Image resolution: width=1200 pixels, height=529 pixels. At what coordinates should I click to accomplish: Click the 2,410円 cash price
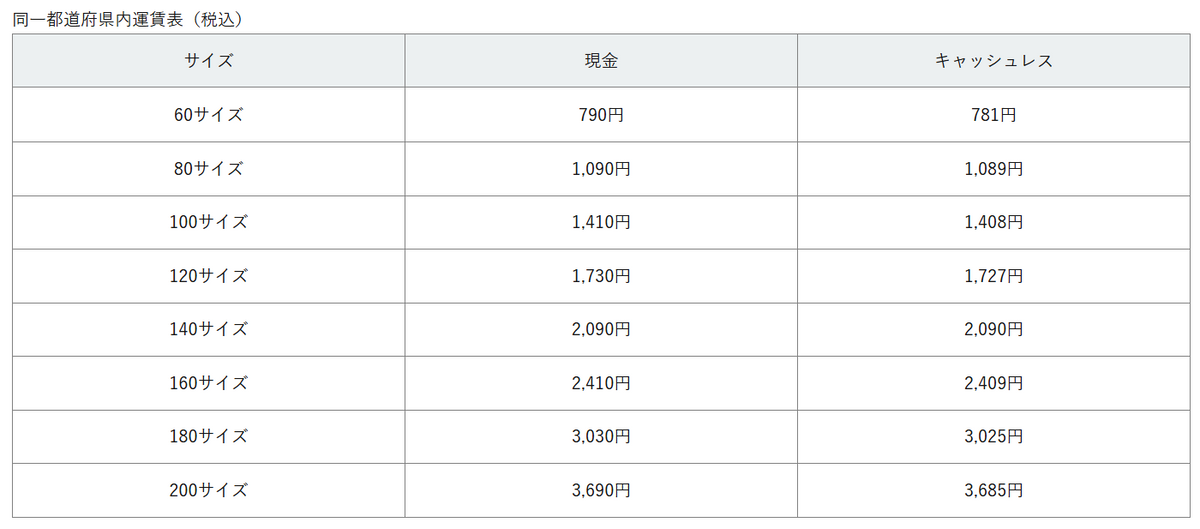(601, 383)
